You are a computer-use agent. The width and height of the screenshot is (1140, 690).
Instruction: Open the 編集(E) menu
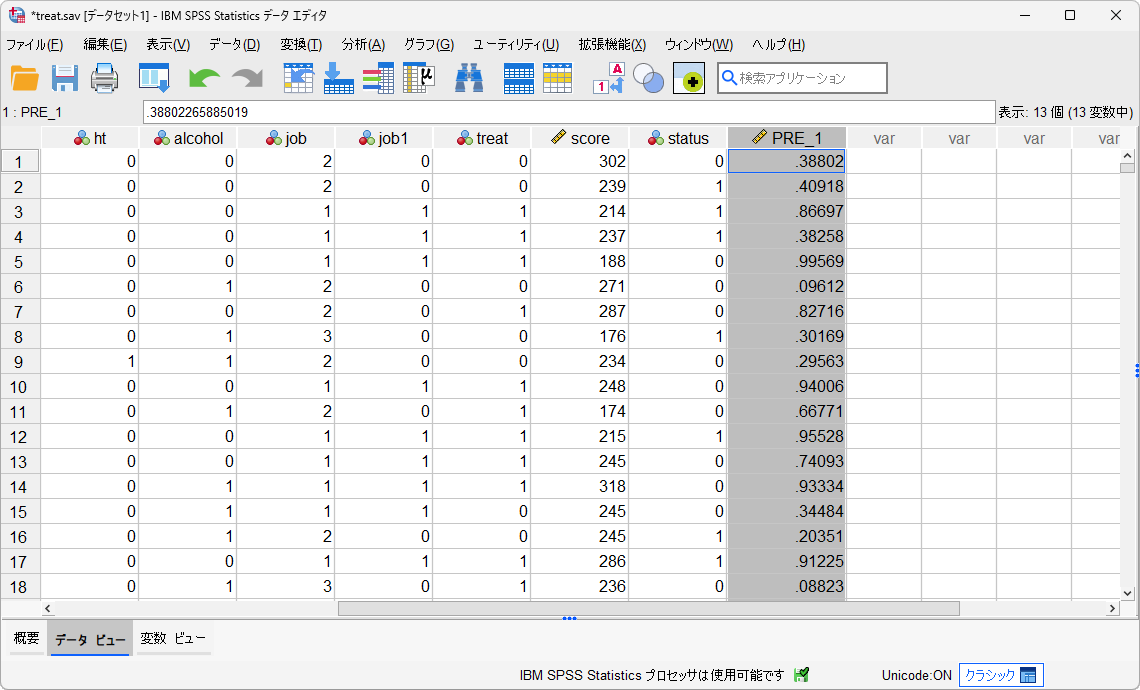point(105,45)
